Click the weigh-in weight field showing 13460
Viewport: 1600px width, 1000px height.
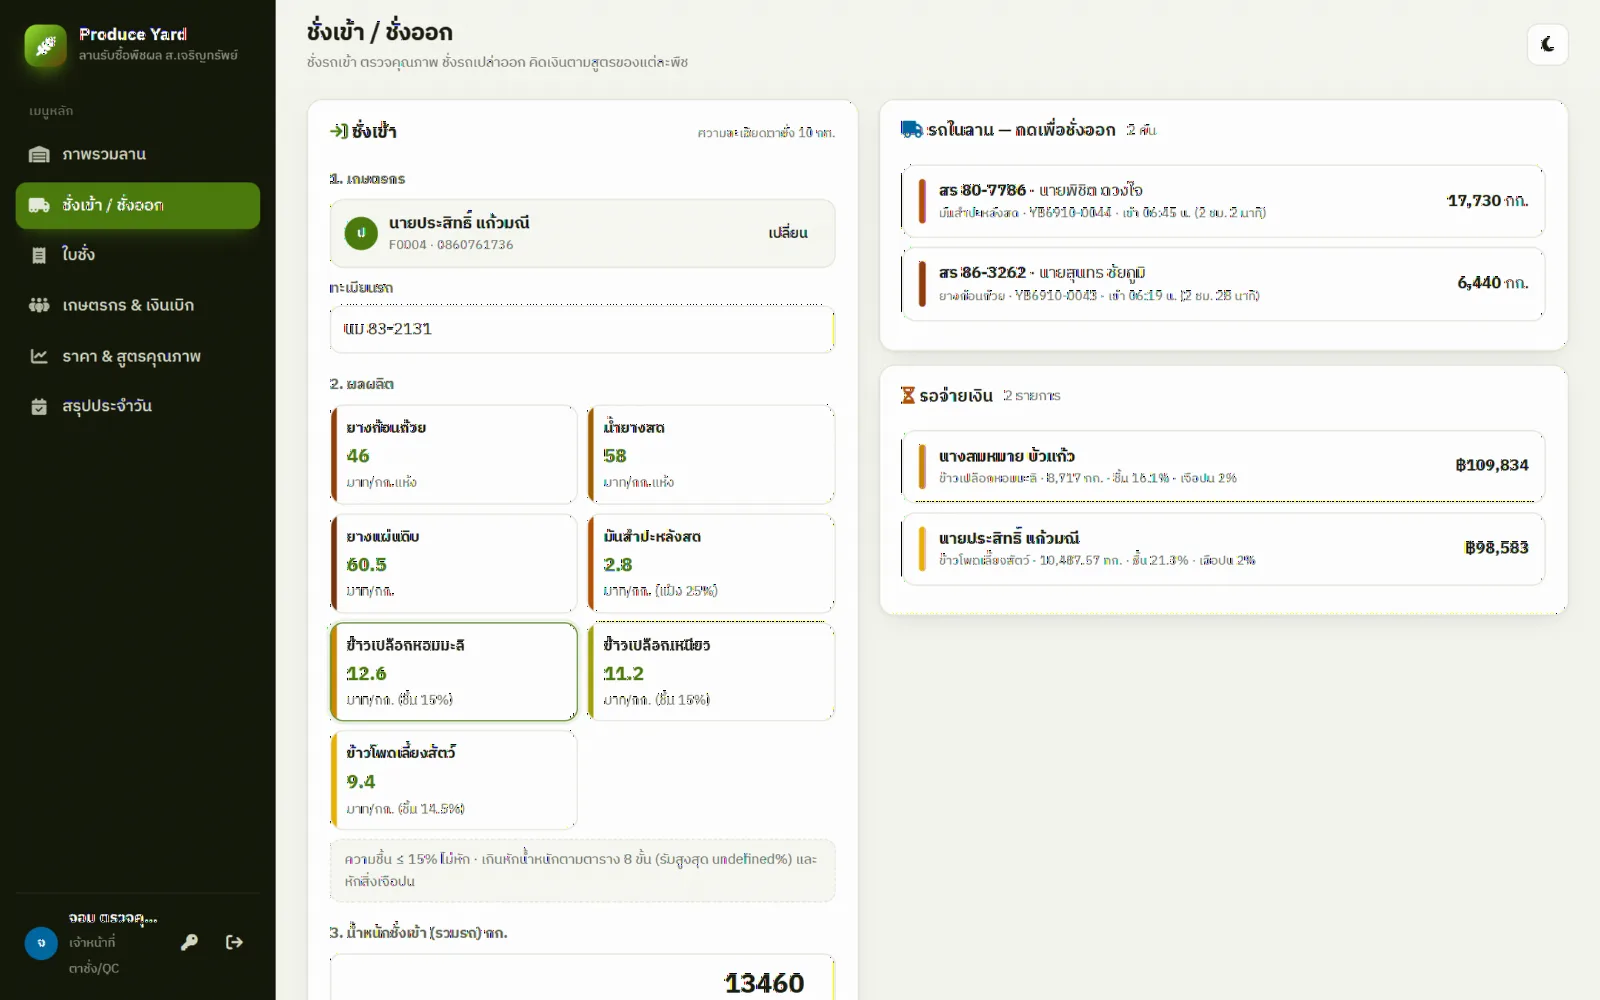tap(582, 980)
